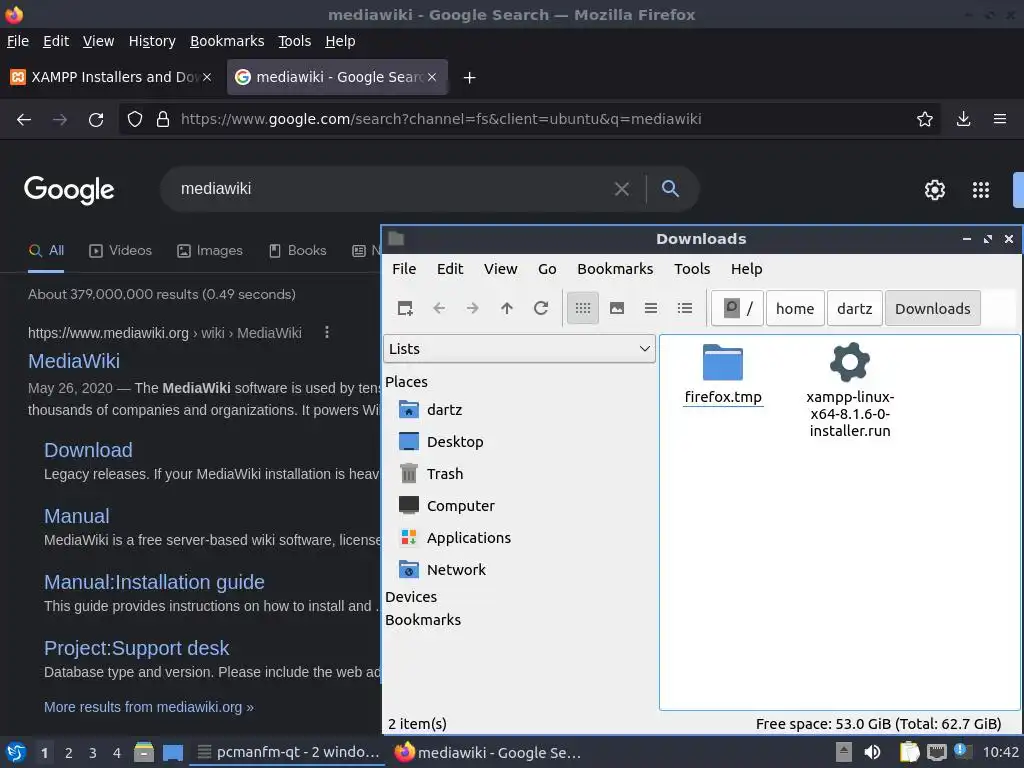
Task: Switch to virtual desktop 2
Action: [69, 753]
